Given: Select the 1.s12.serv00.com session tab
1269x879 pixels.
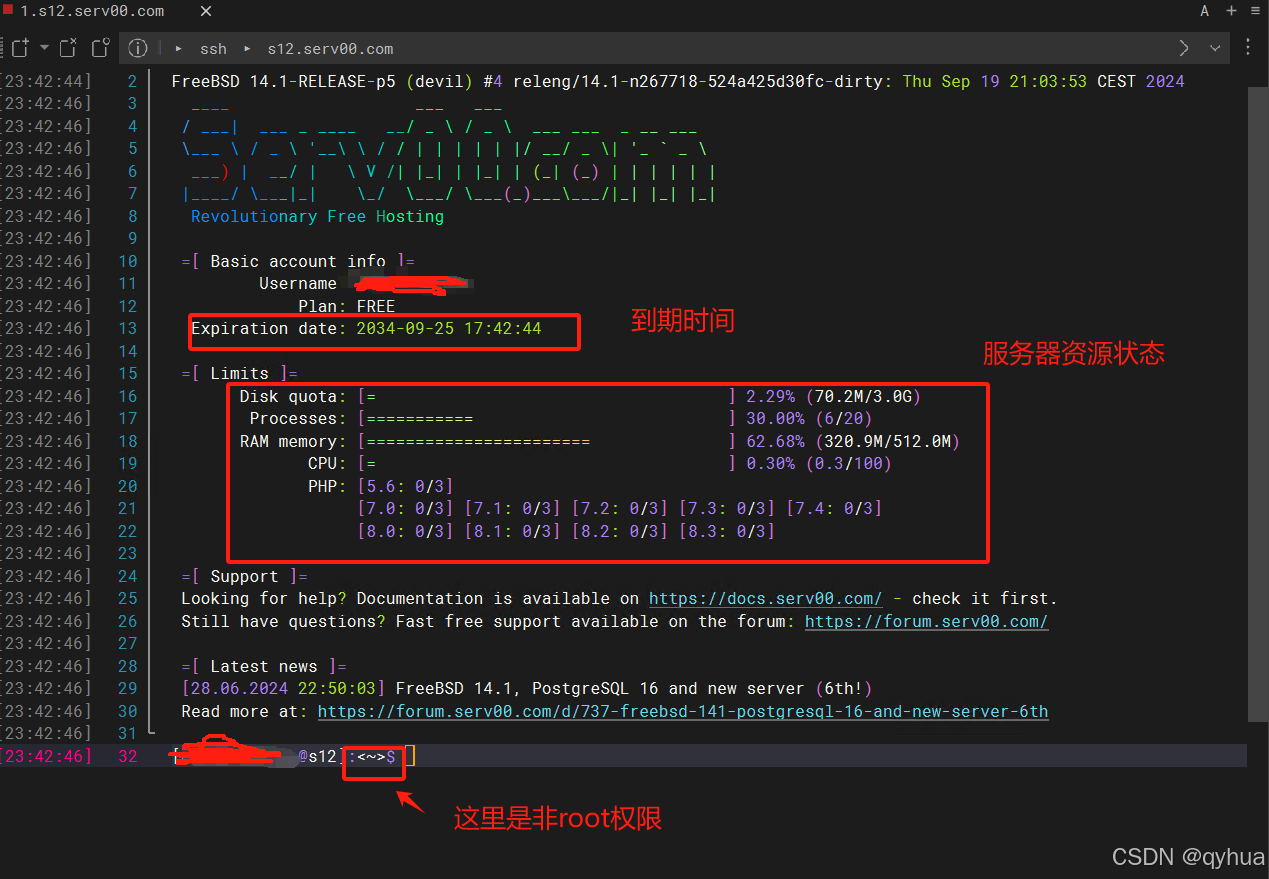Looking at the screenshot, I should (92, 11).
